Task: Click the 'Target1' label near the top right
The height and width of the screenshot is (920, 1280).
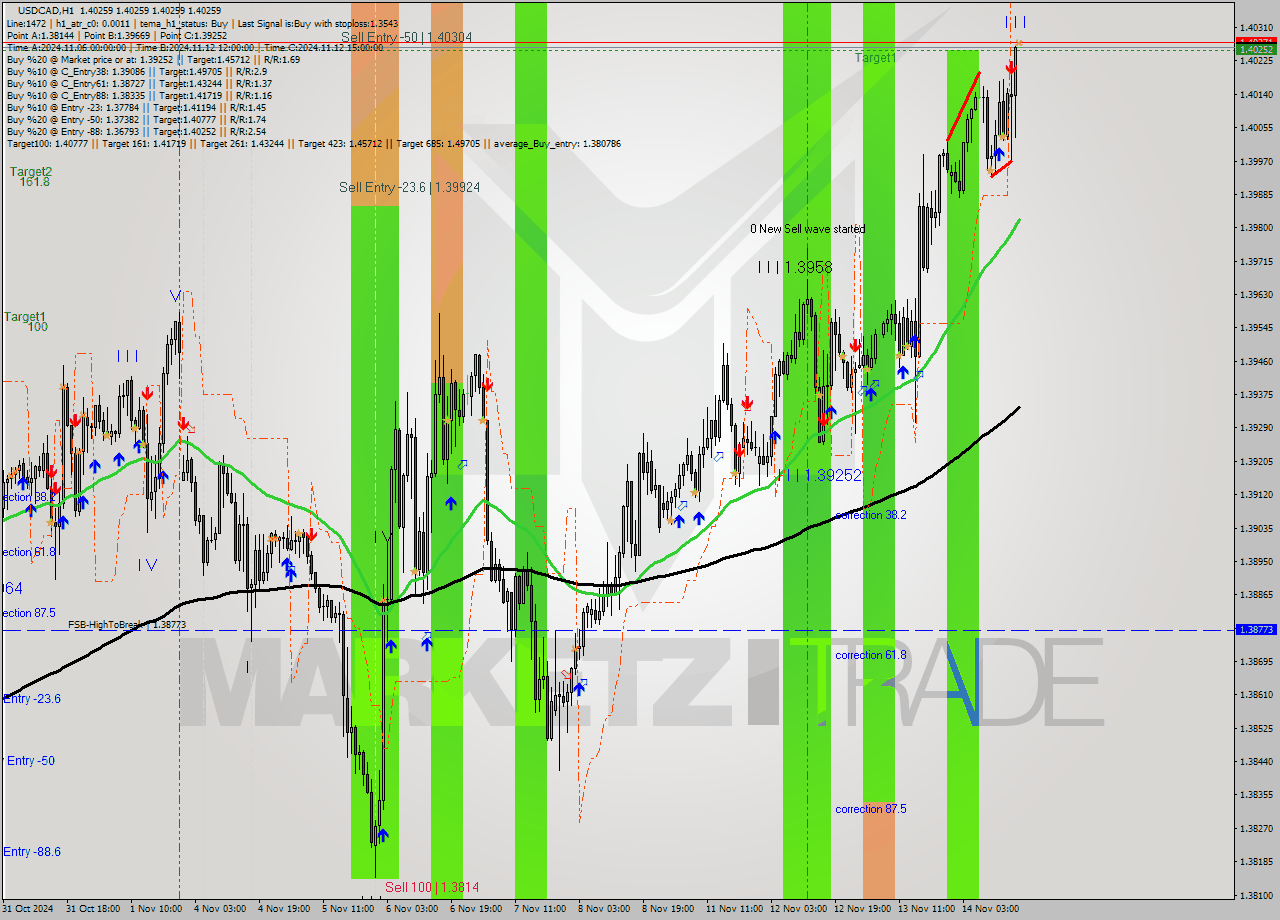Action: click(x=876, y=58)
